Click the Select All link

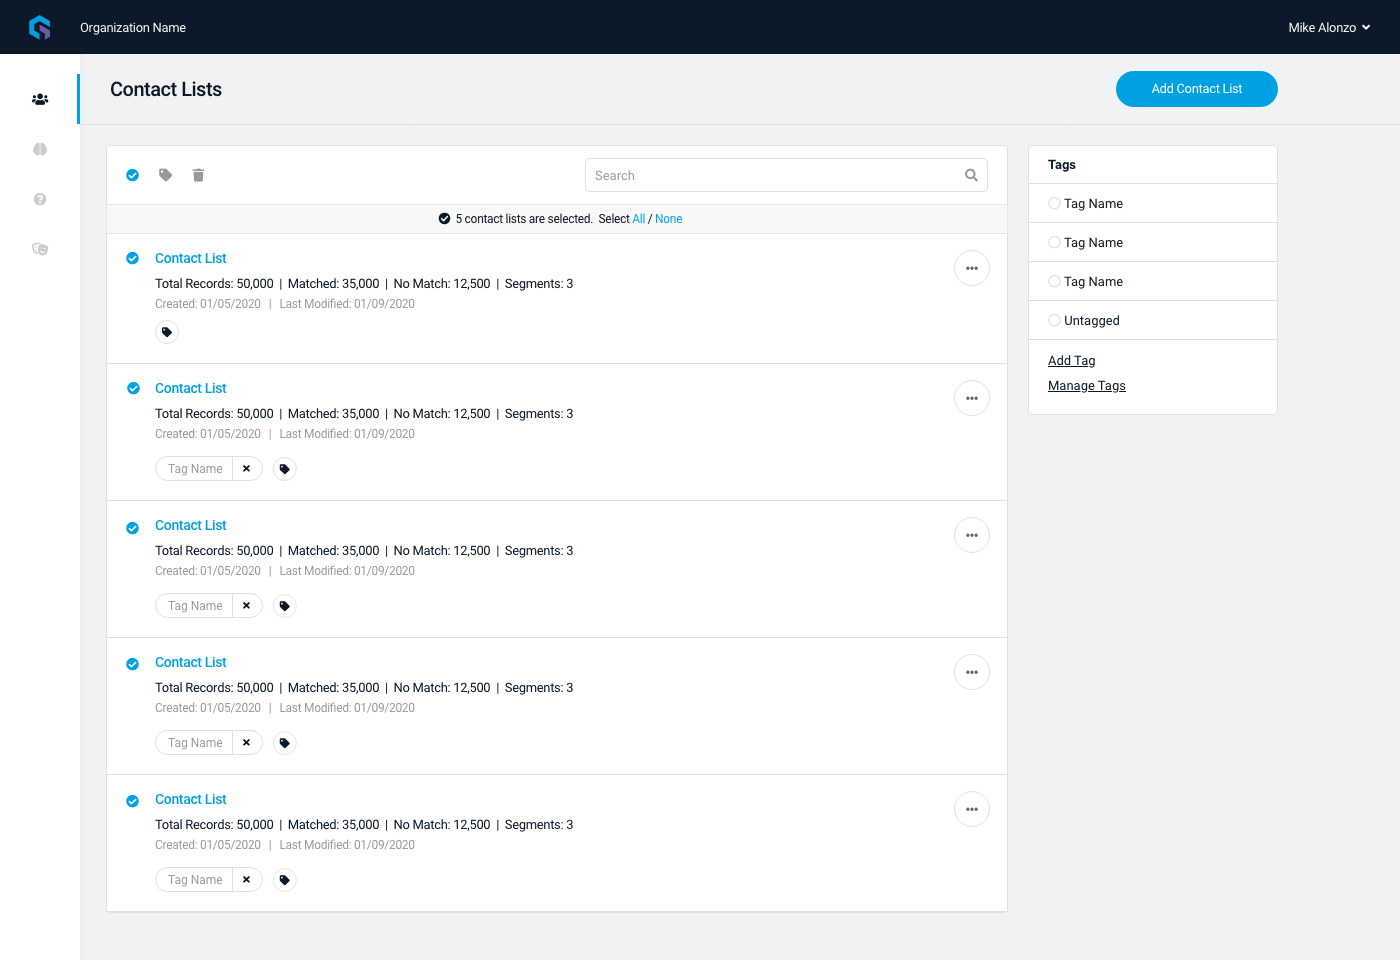[638, 219]
